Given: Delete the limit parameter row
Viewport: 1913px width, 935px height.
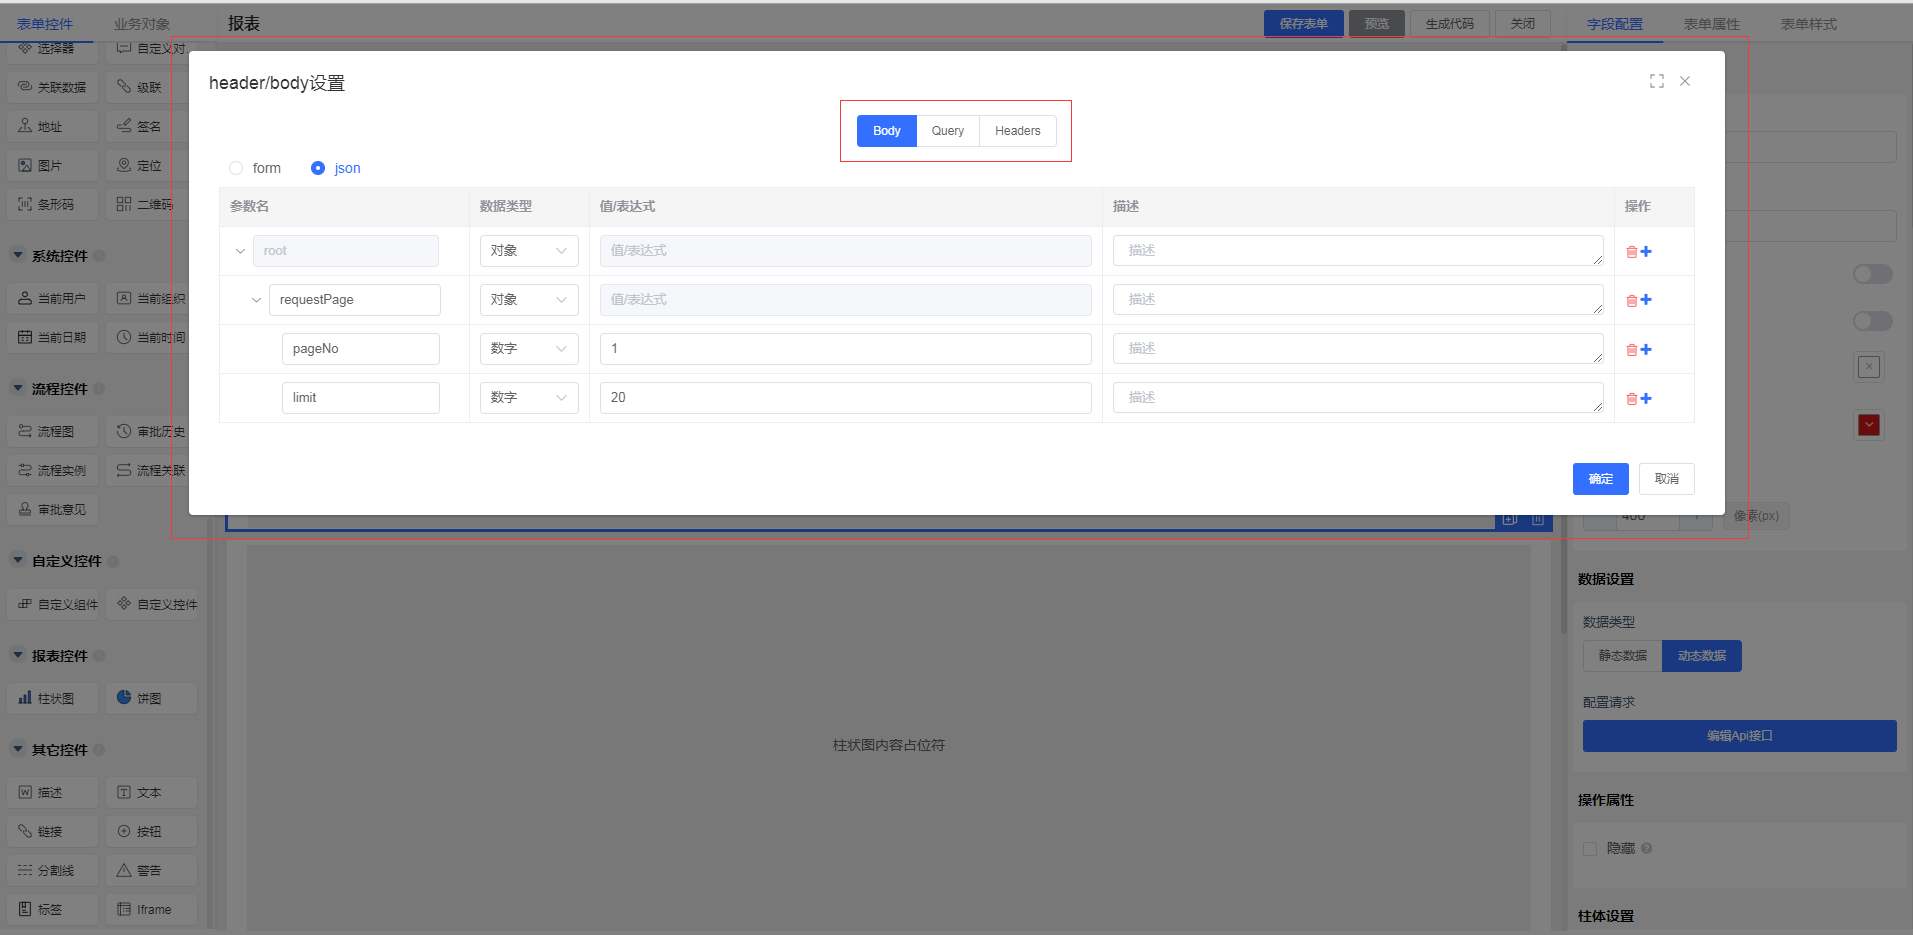Looking at the screenshot, I should [x=1631, y=399].
